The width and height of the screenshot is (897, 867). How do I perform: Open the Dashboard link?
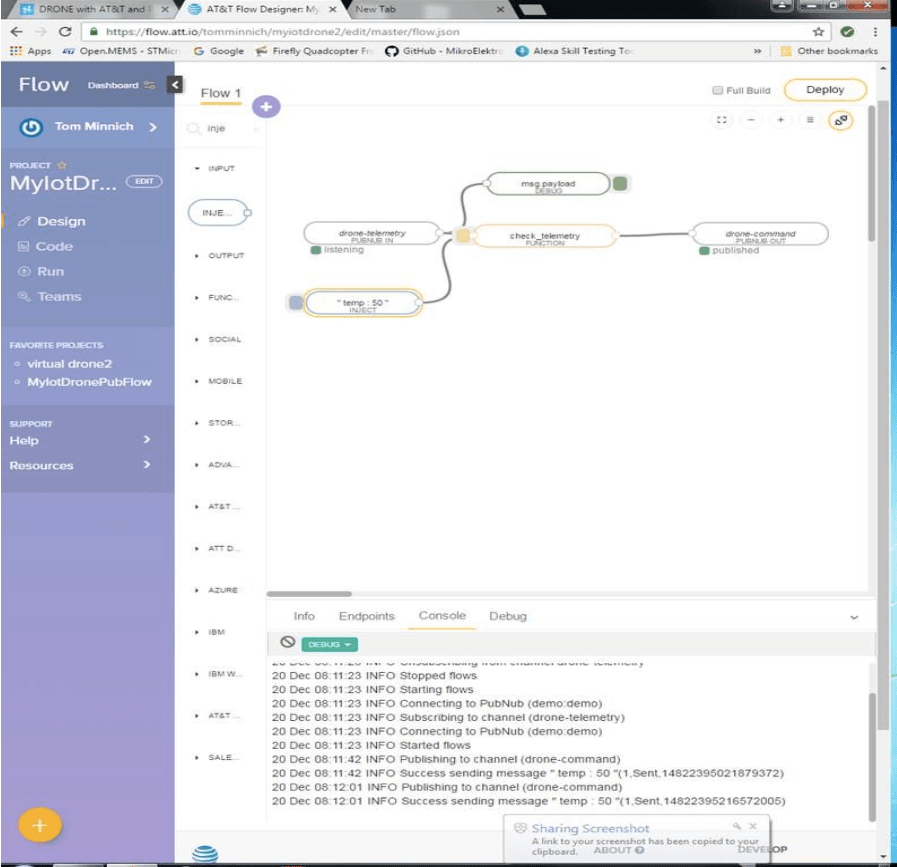pos(113,85)
